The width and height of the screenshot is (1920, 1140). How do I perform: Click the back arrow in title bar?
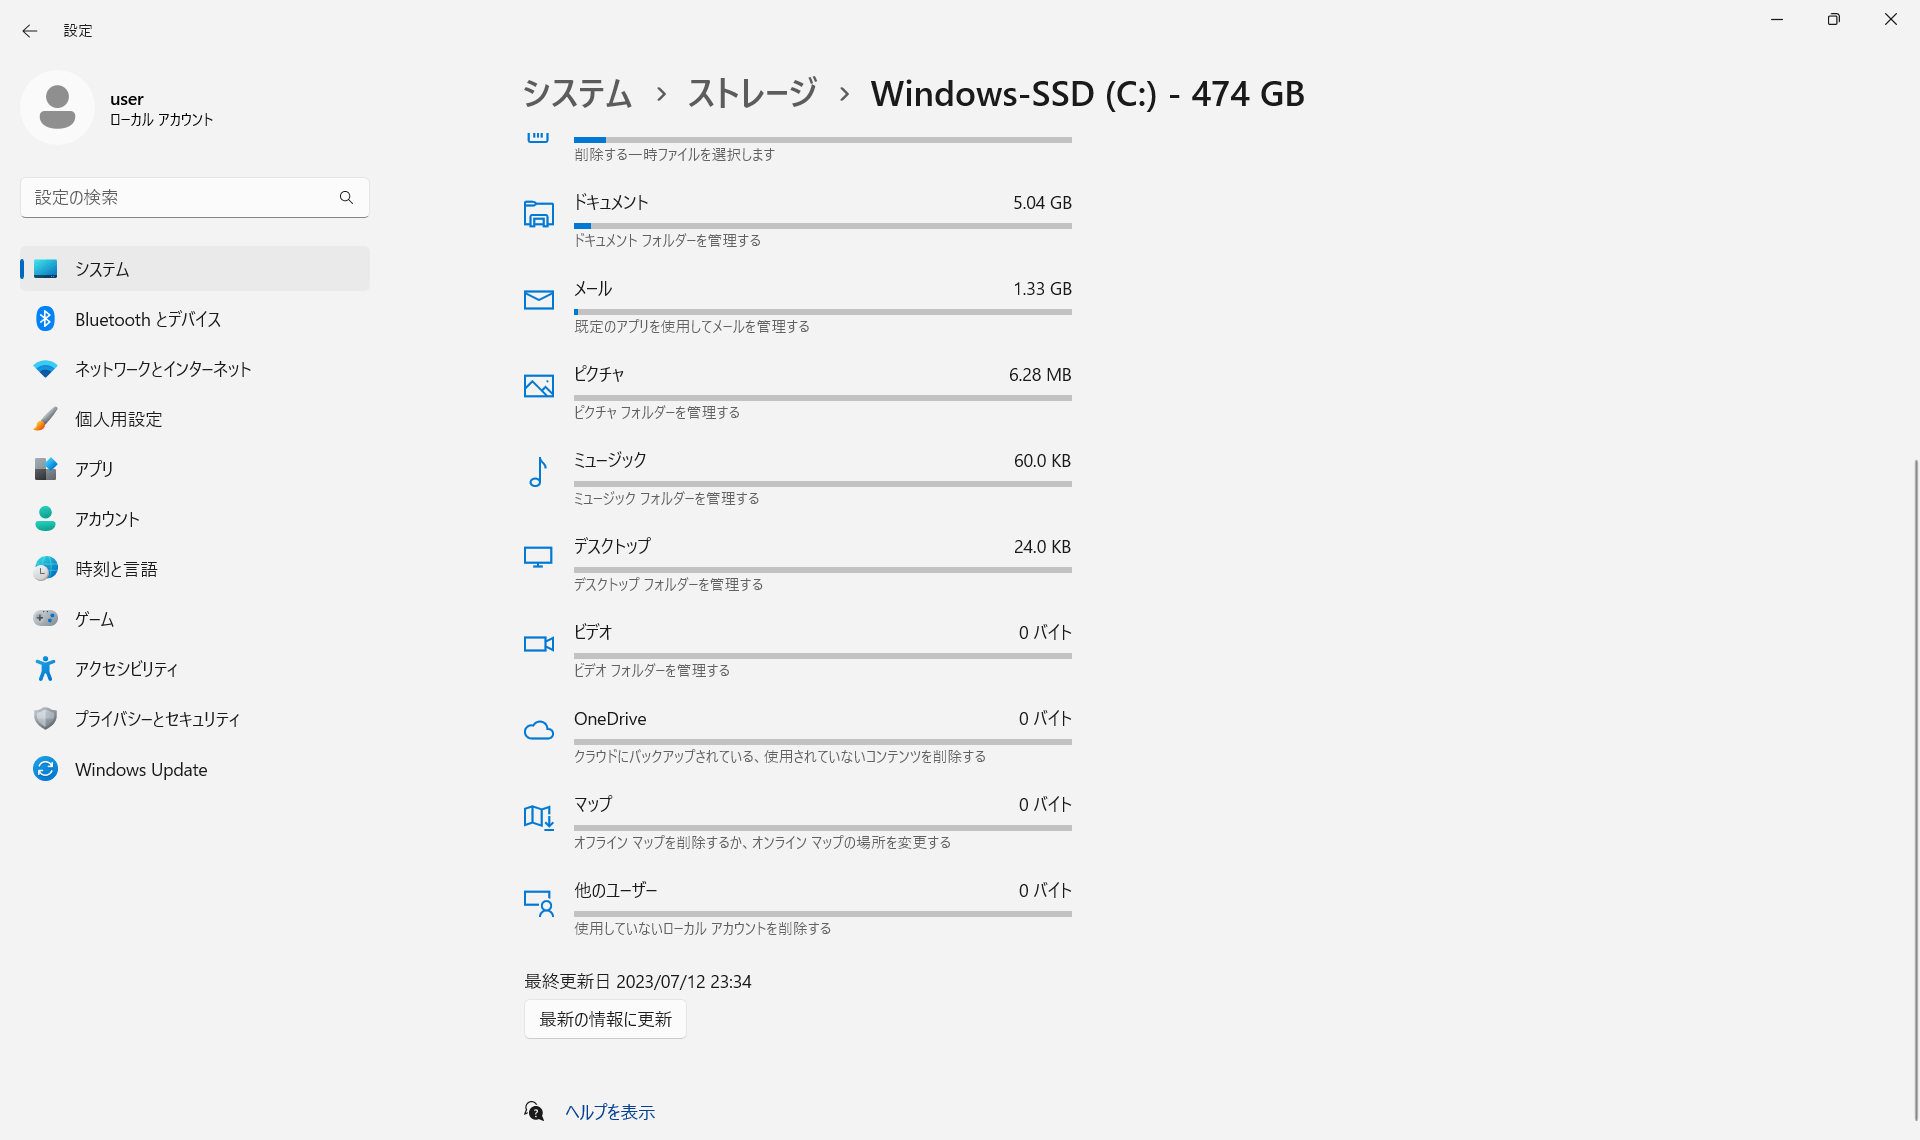point(30,31)
